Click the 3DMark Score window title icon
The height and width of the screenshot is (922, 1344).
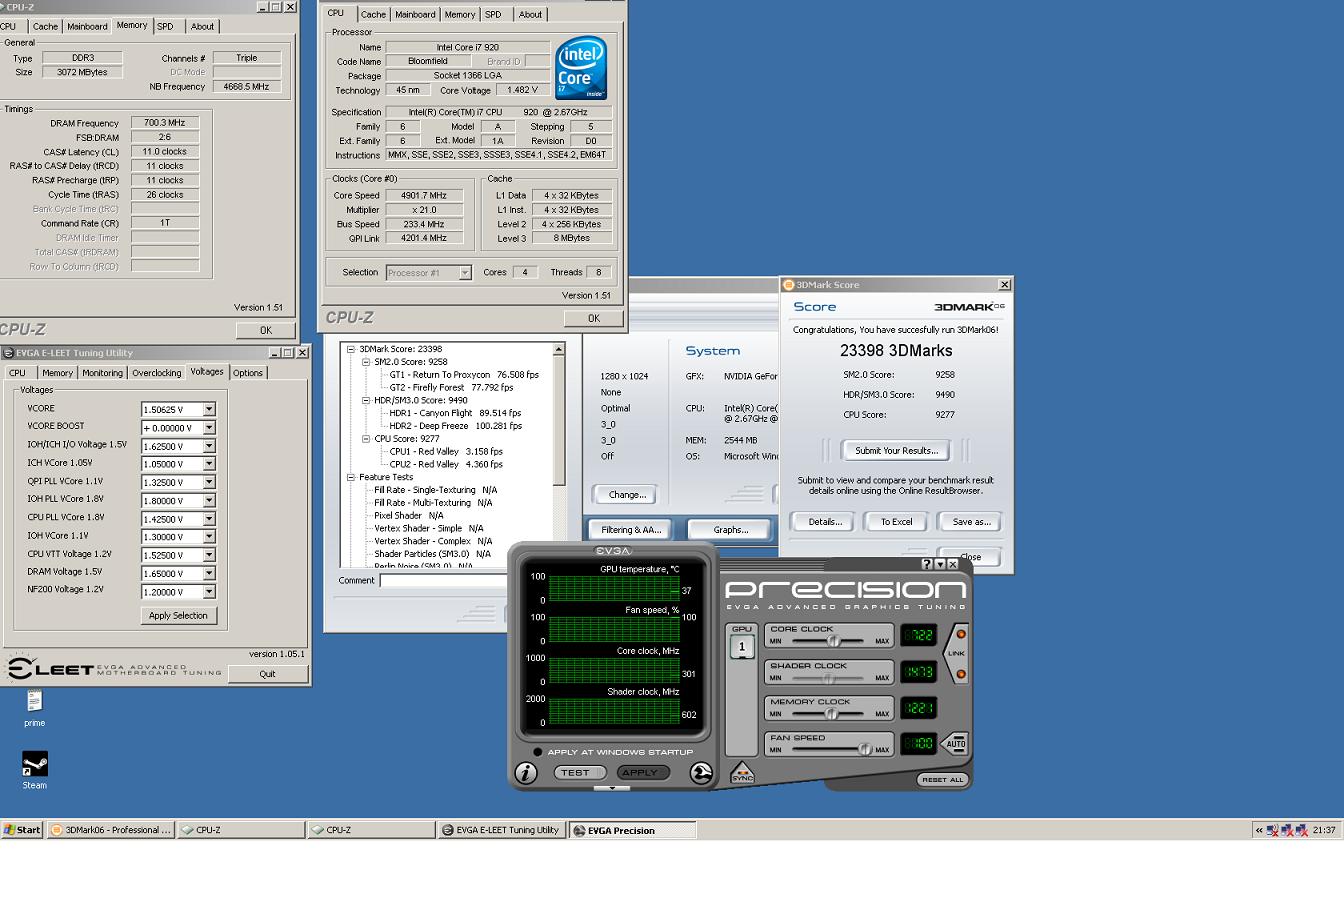coord(788,285)
